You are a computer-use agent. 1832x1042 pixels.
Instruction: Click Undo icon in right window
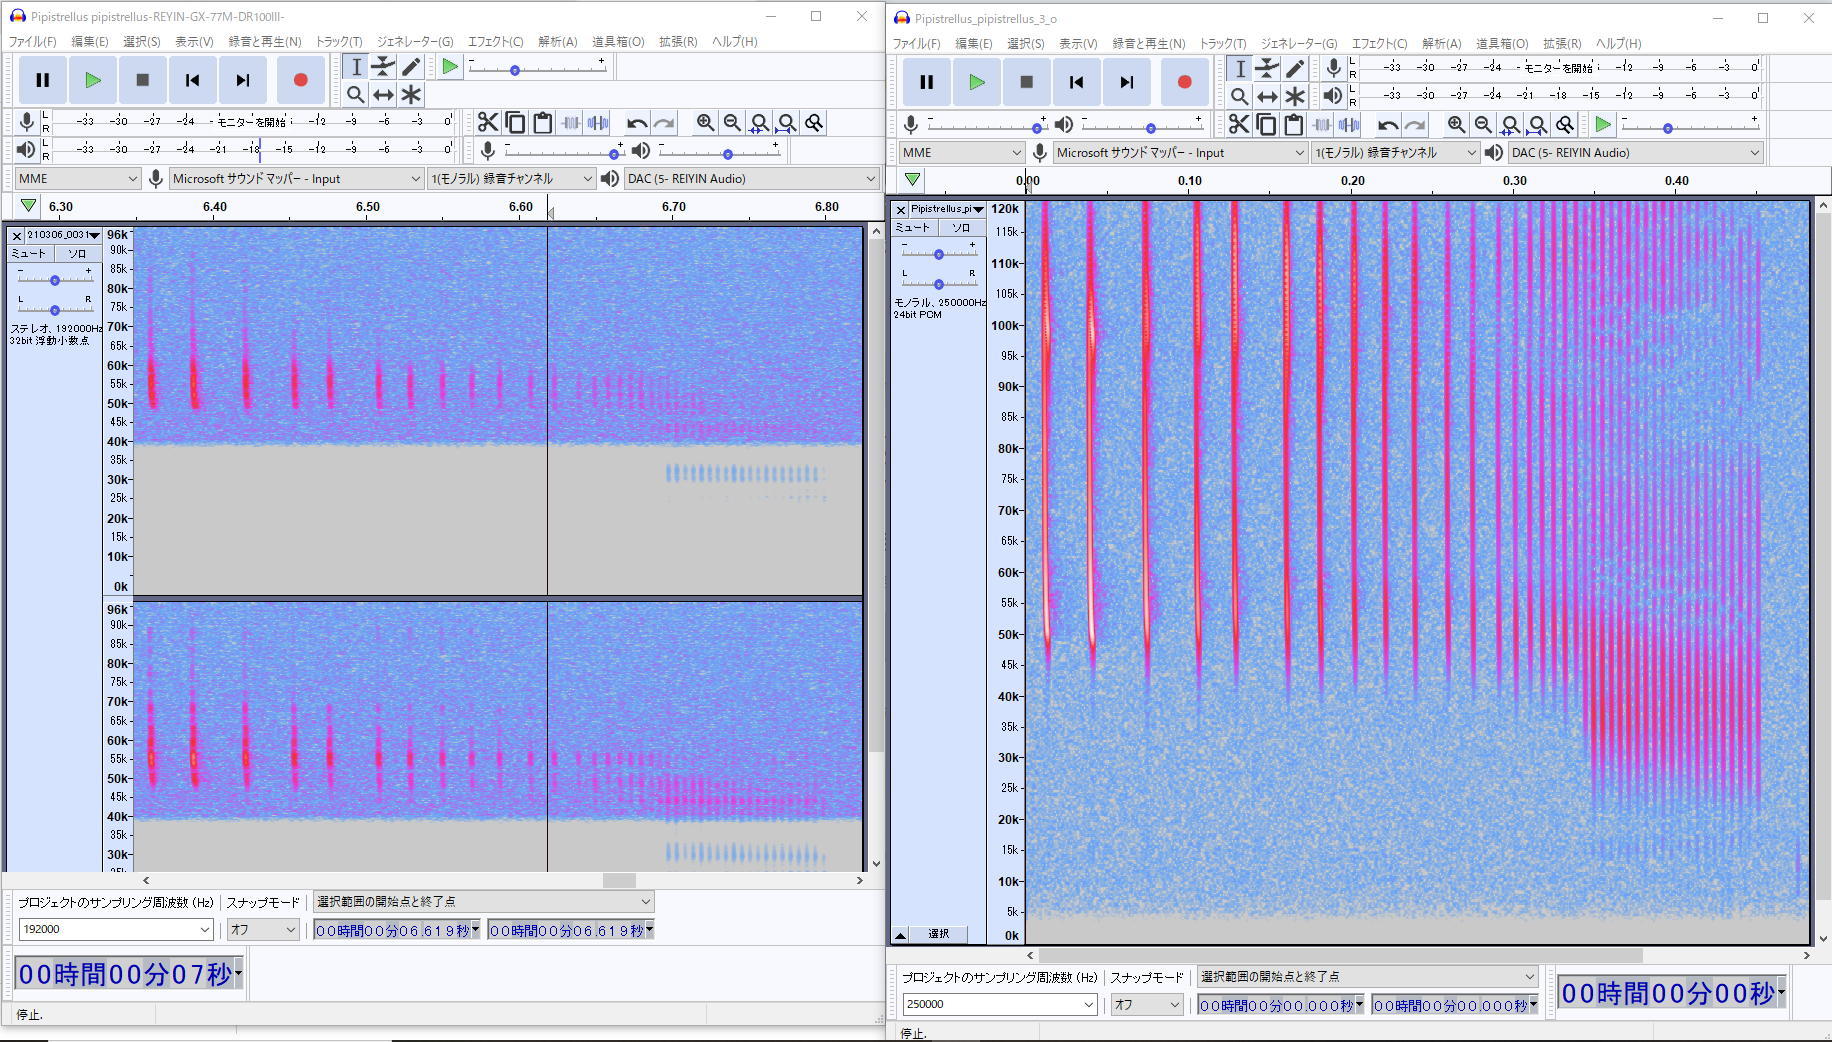point(1387,124)
